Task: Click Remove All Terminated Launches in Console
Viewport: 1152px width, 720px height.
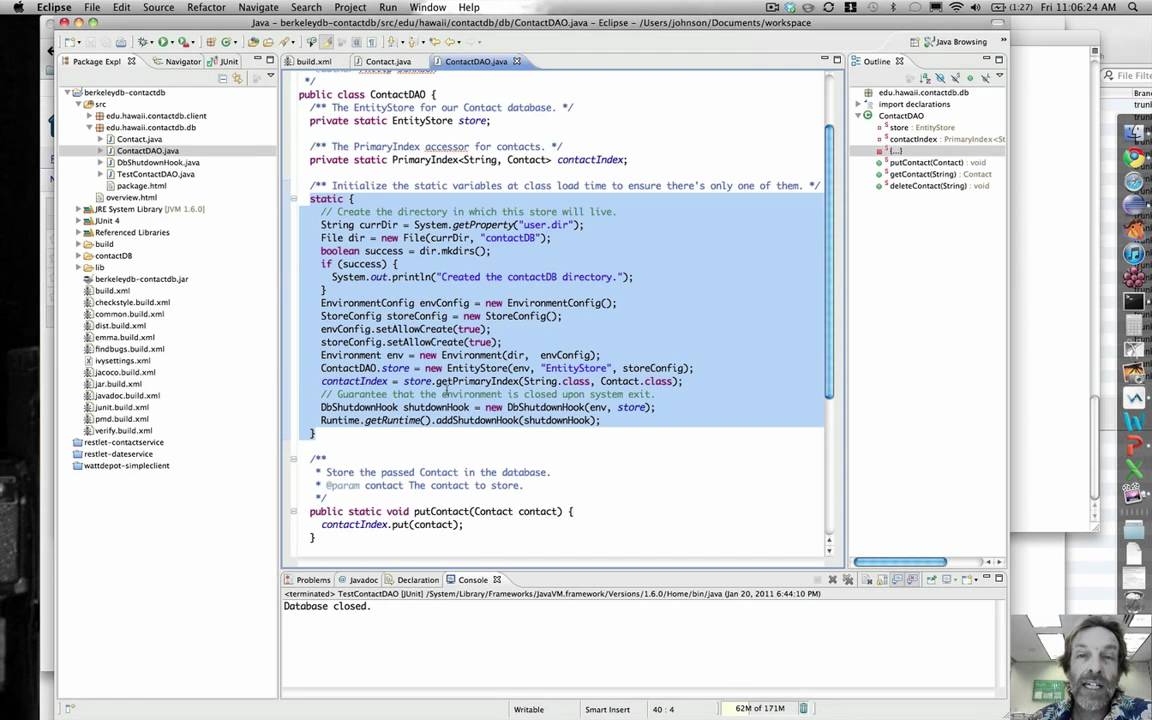Action: pos(848,580)
